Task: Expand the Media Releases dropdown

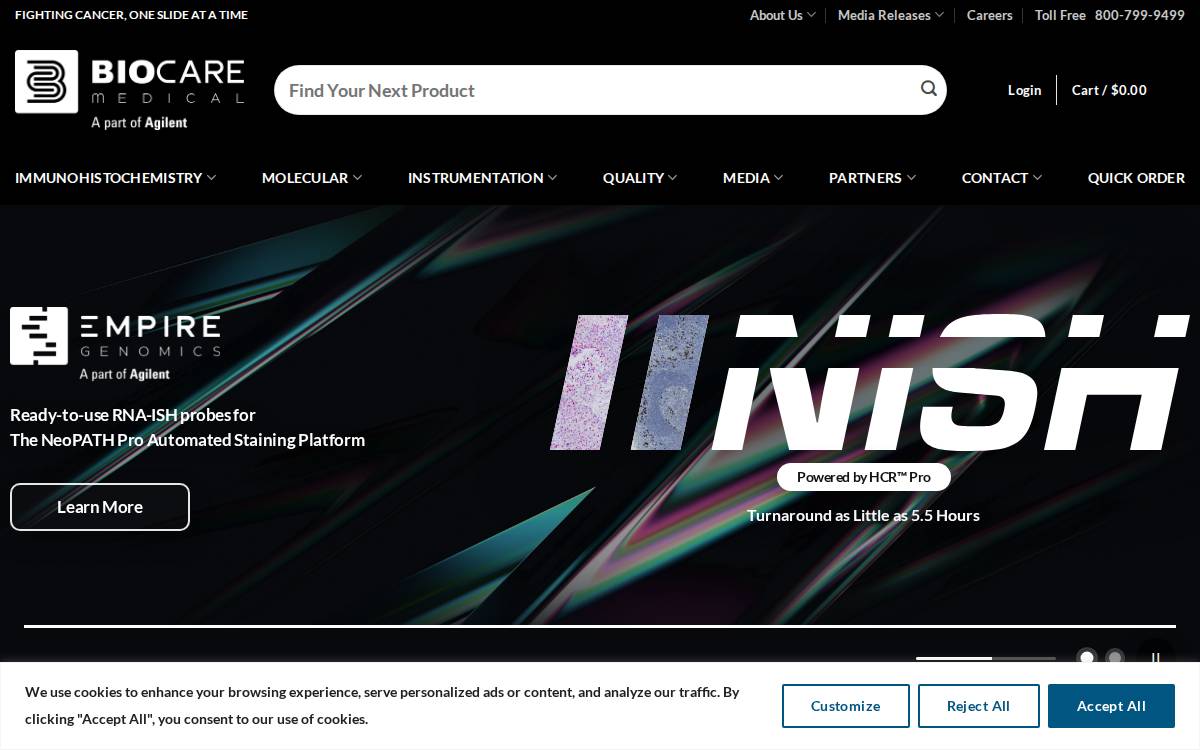Action: [891, 15]
